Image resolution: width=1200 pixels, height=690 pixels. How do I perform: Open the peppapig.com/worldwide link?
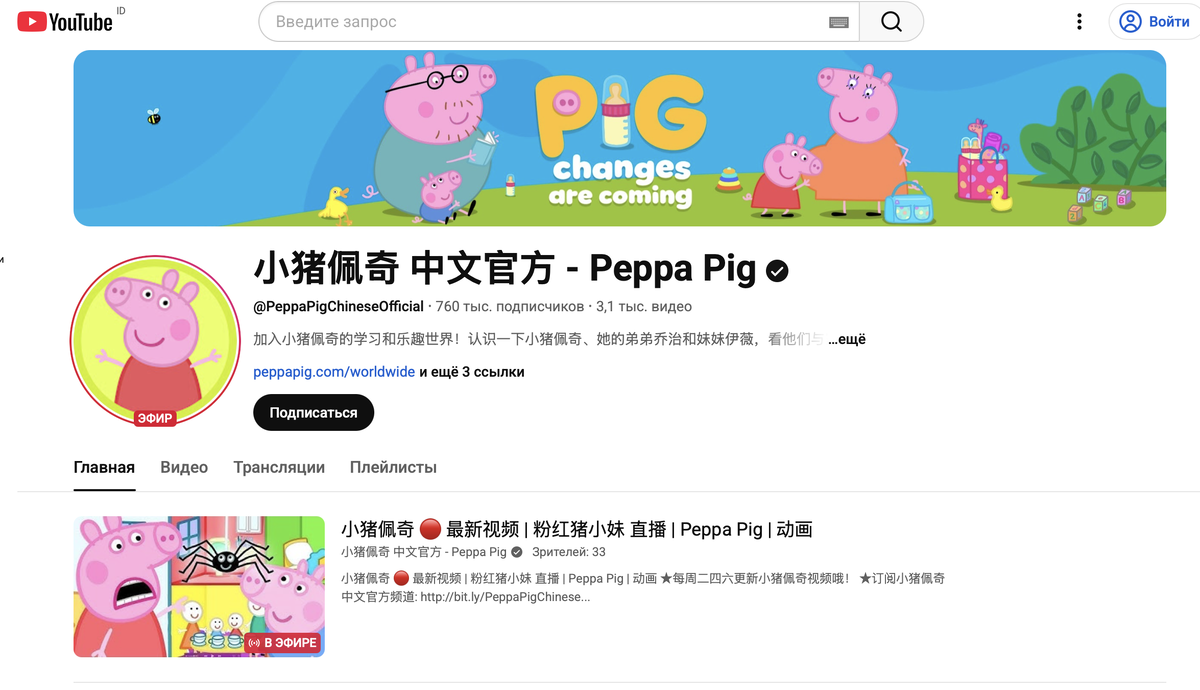tap(334, 372)
